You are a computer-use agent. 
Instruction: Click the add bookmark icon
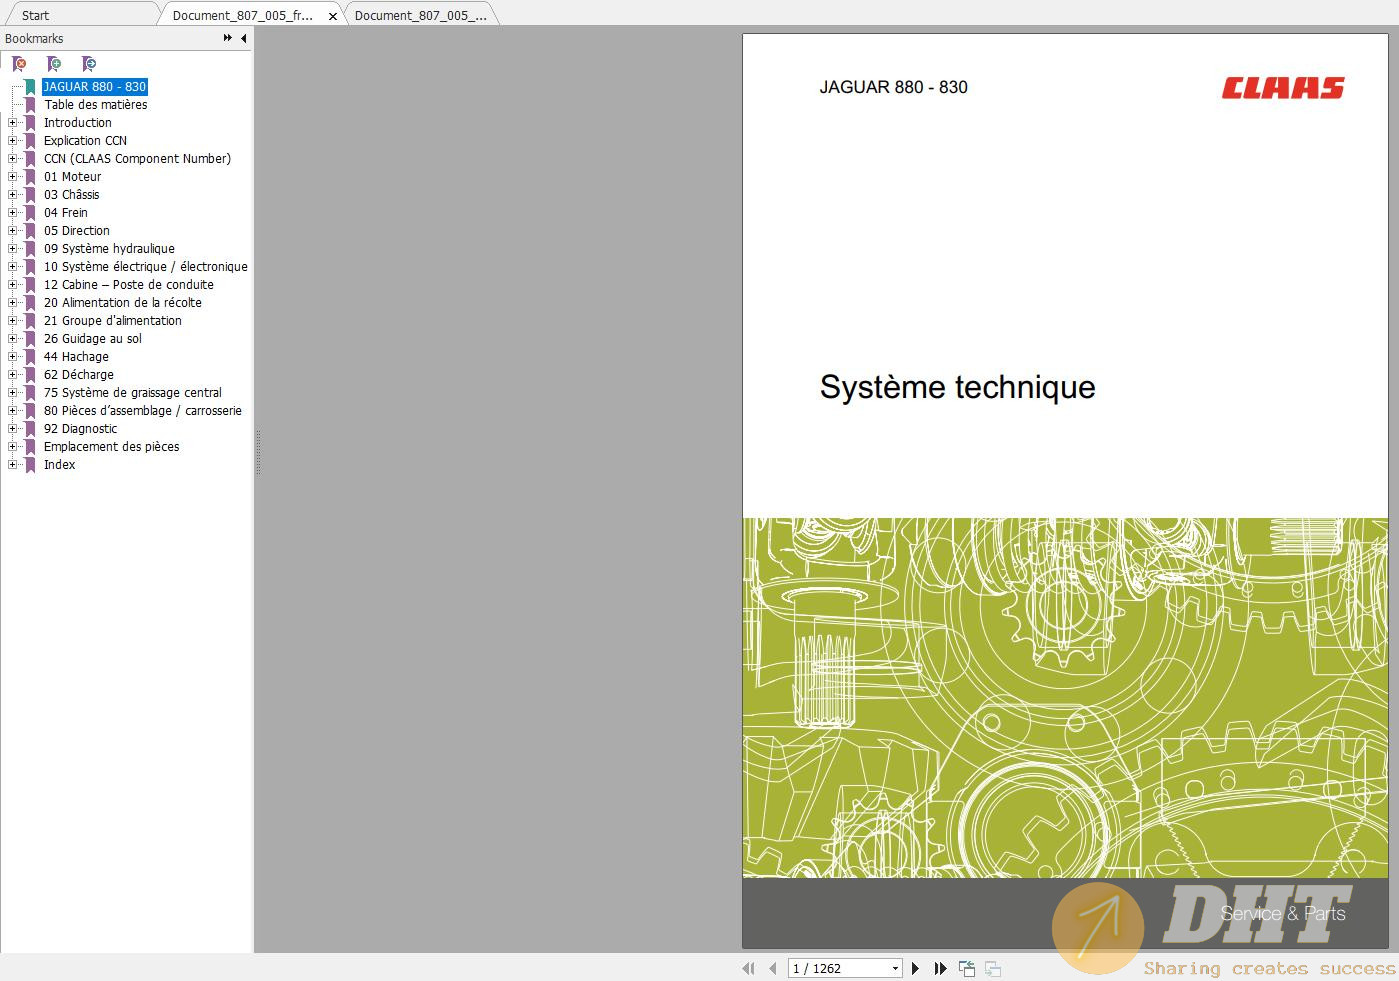click(x=54, y=64)
